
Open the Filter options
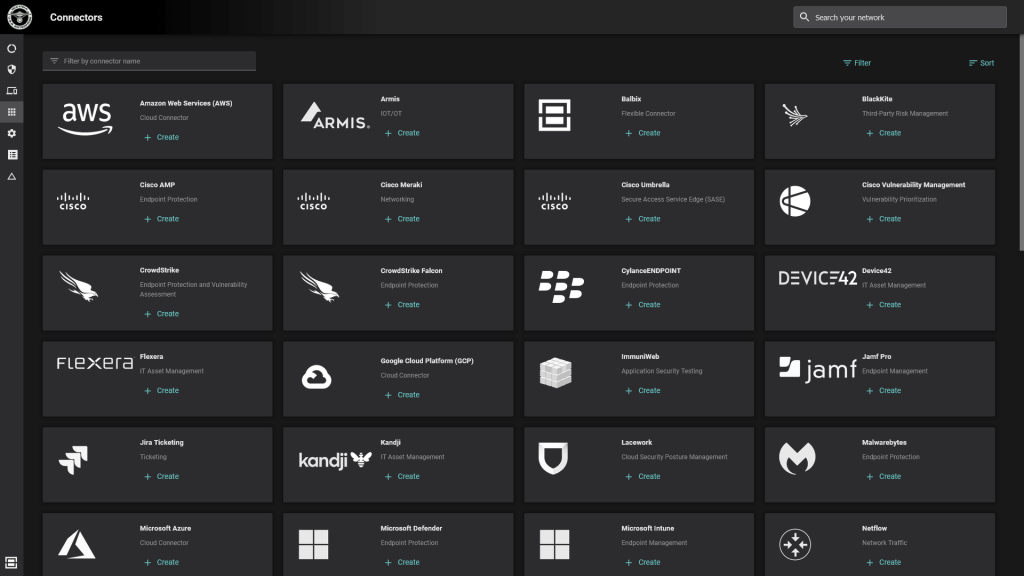(x=857, y=63)
